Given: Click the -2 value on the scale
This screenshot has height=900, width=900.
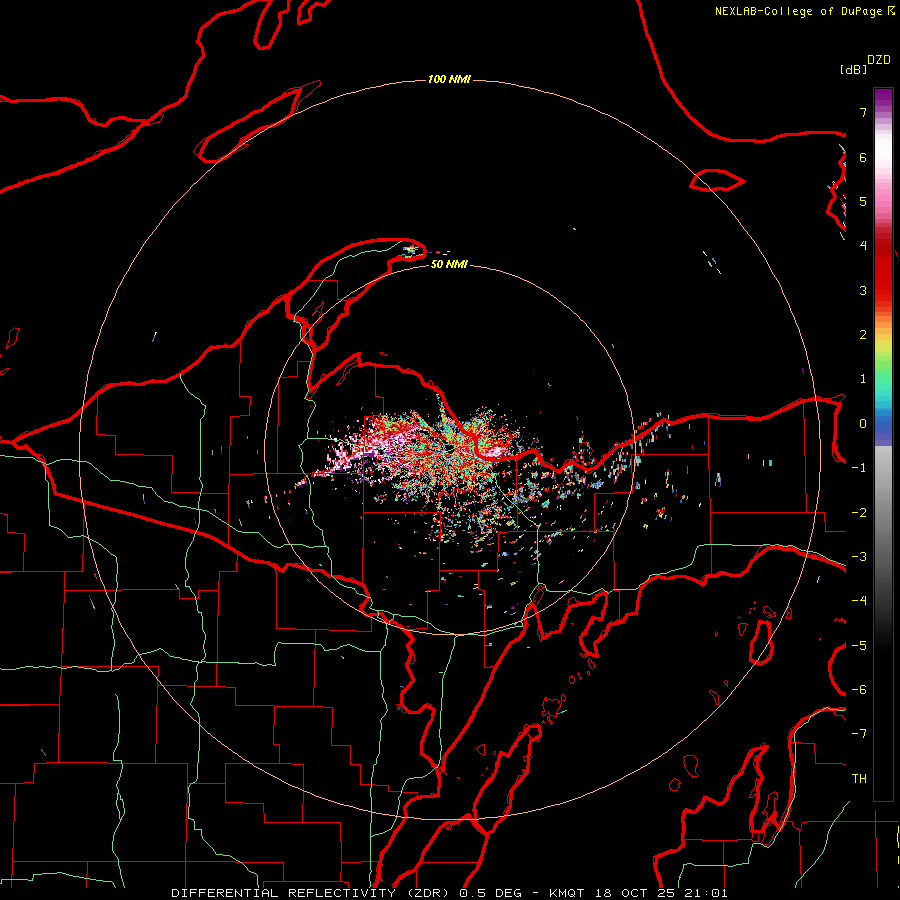Looking at the screenshot, I should pos(859,513).
